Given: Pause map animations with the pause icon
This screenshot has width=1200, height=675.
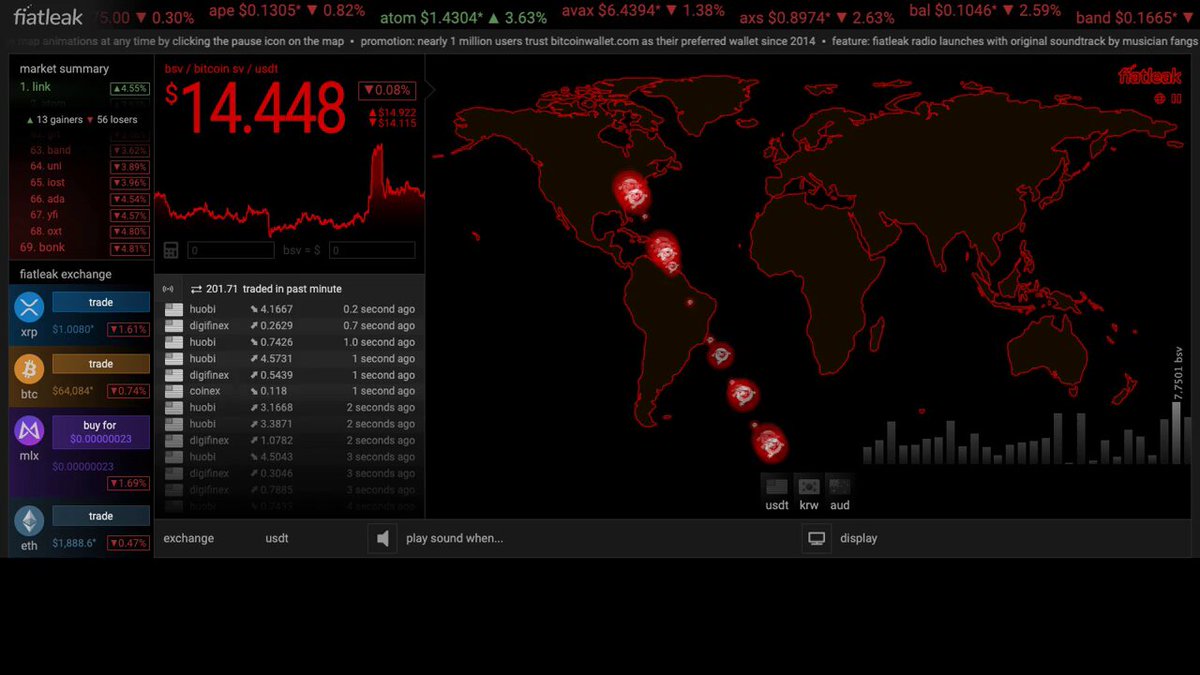Looking at the screenshot, I should pyautogui.click(x=1176, y=99).
